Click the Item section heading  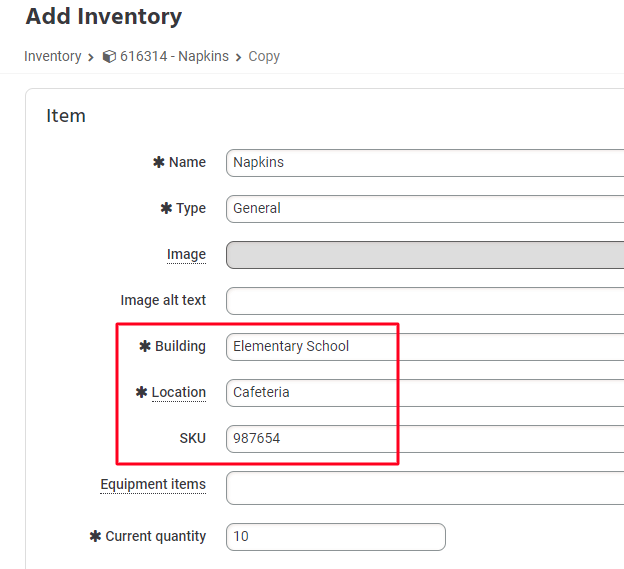point(66,116)
